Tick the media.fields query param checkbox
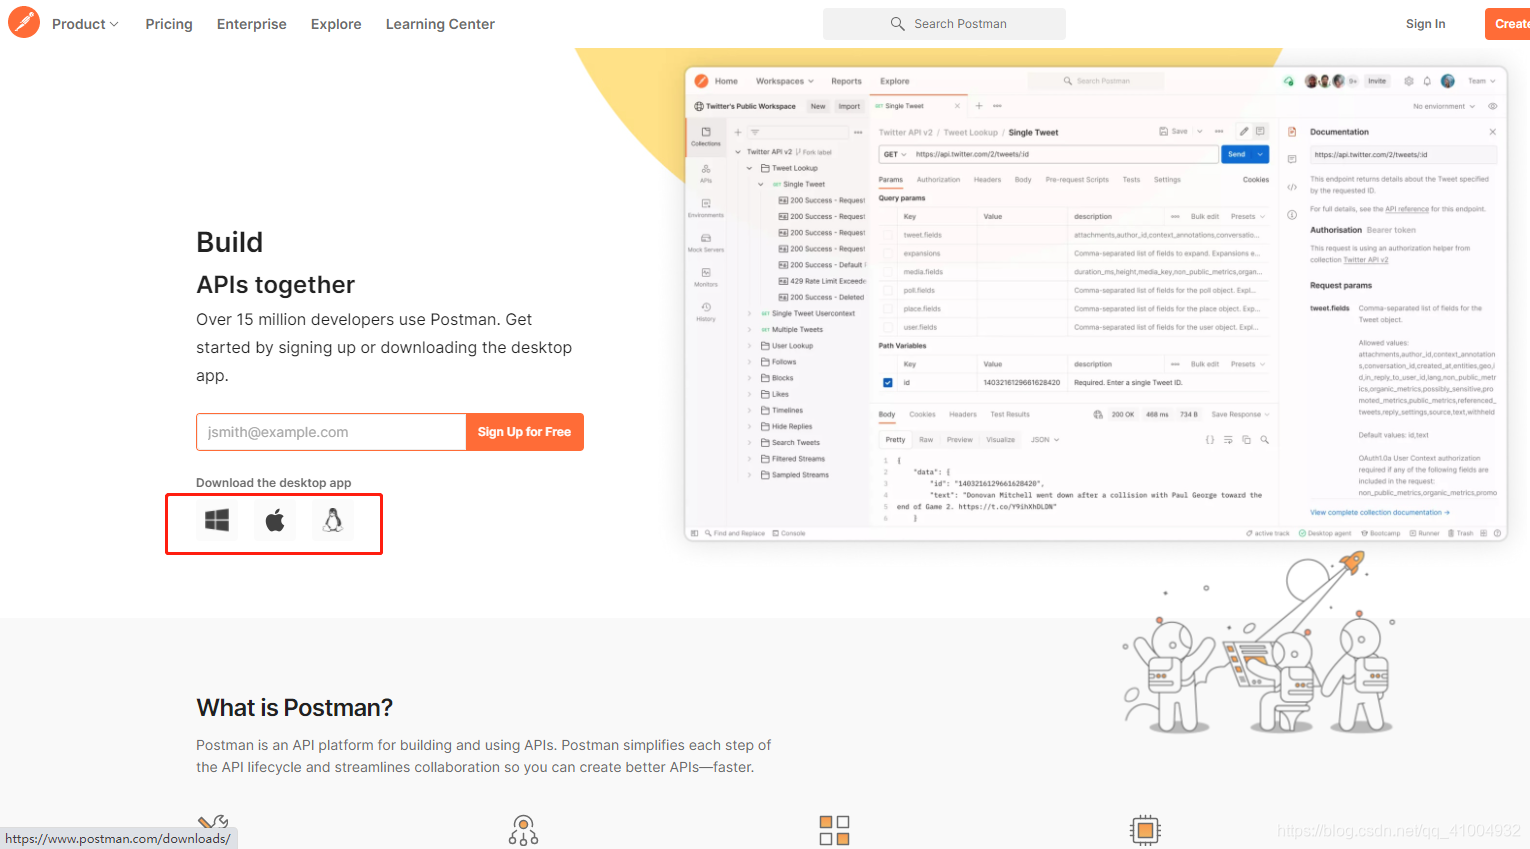Viewport: 1530px width, 849px height. 888,272
